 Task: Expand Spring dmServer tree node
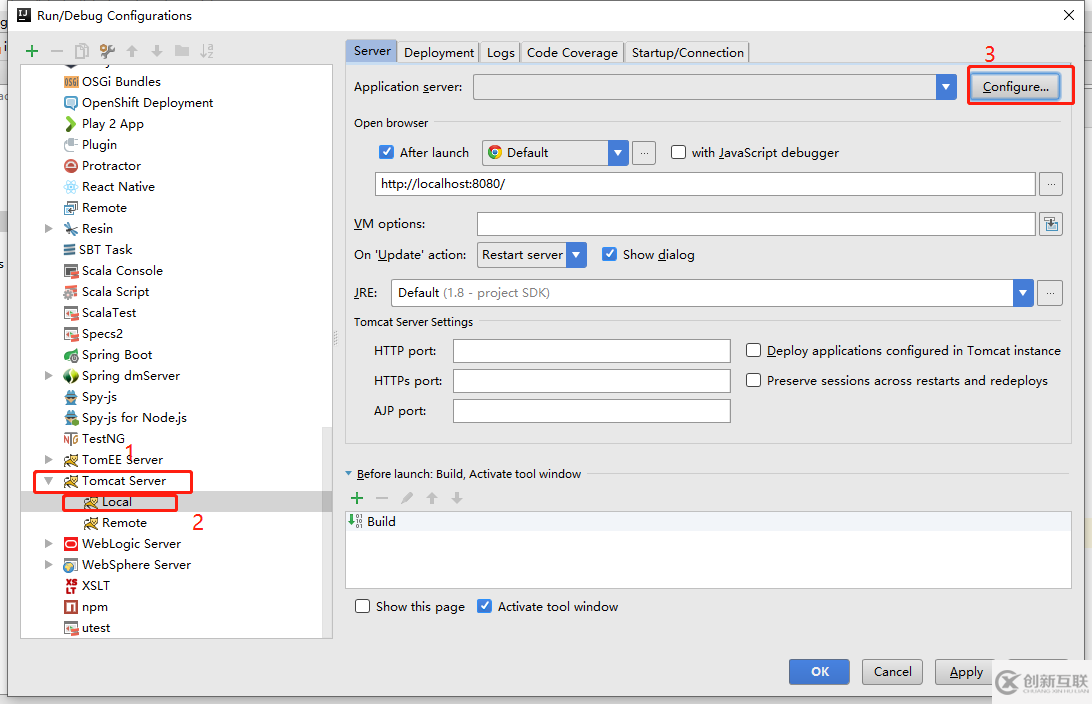tap(49, 375)
